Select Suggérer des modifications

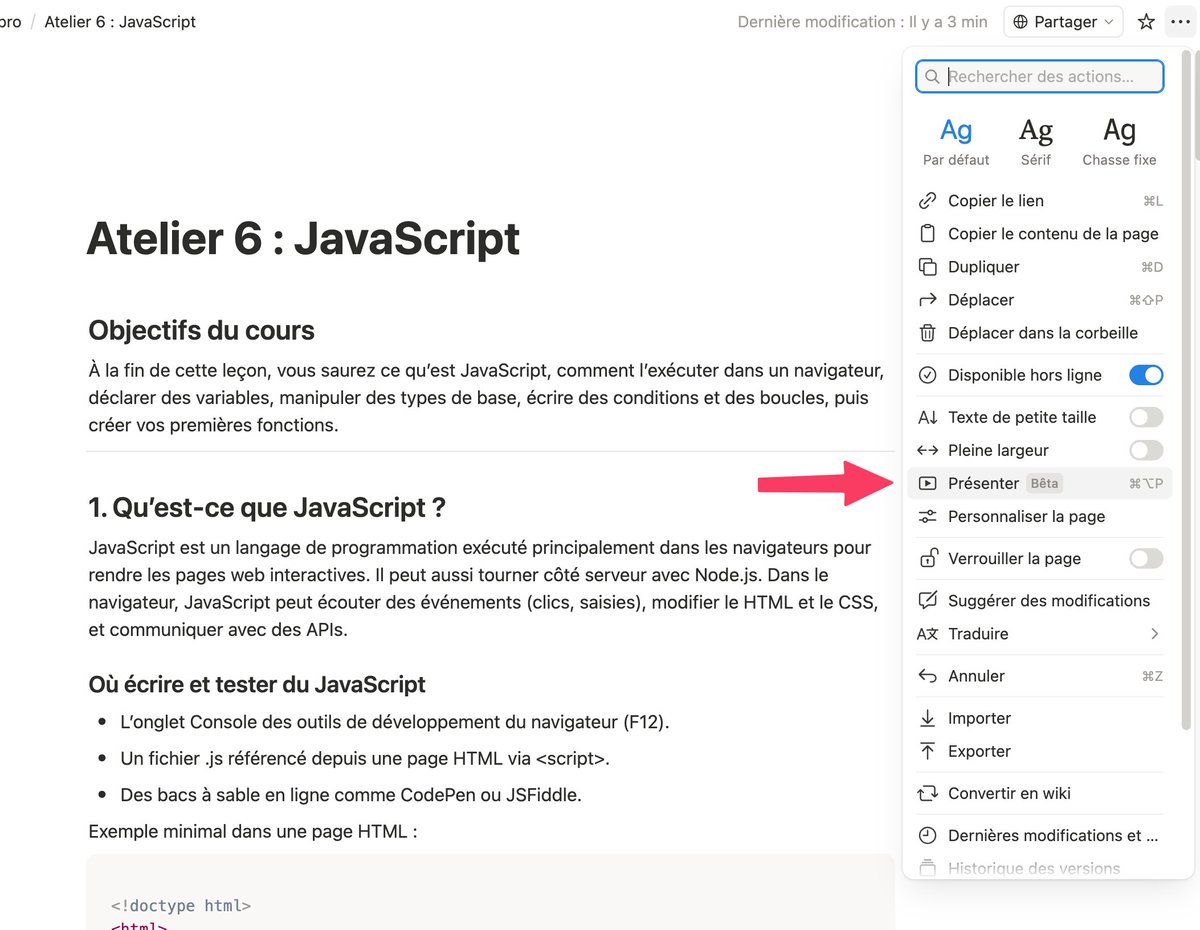pos(1040,600)
